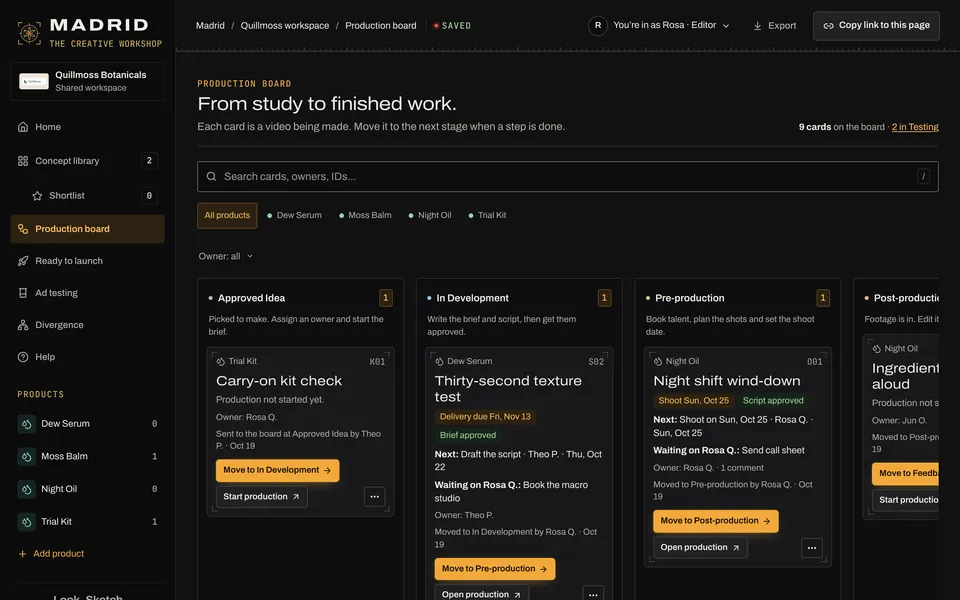The image size is (960, 600).
Task: Open the Thirty-second texture test card title
Action: [x=508, y=389]
